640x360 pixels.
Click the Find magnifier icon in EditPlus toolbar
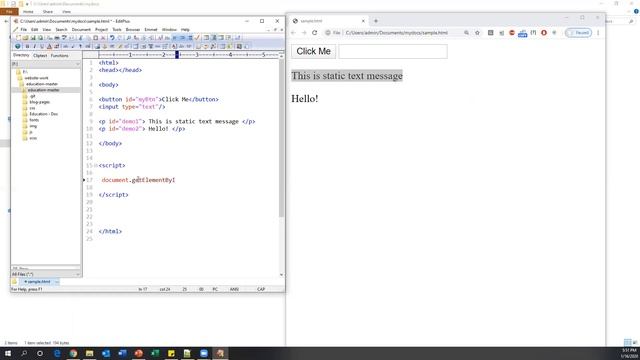[x=129, y=38]
